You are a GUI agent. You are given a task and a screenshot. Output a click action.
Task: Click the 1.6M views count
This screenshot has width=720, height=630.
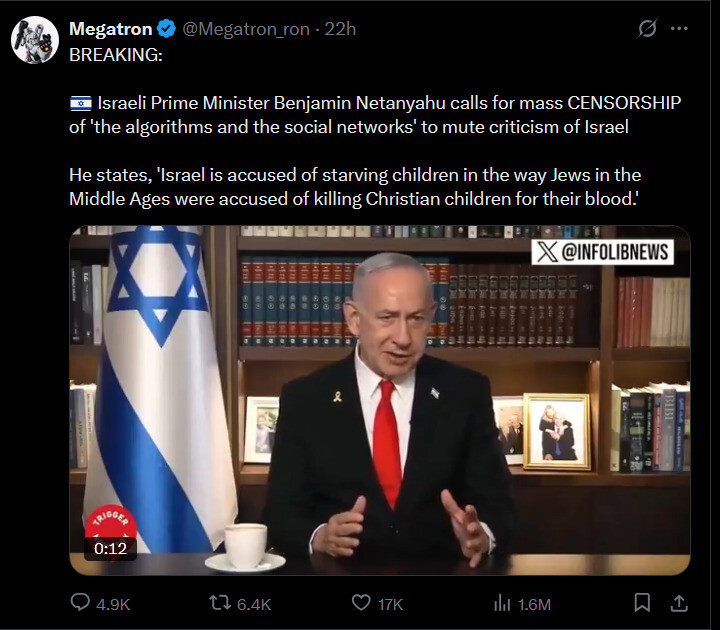coord(534,604)
